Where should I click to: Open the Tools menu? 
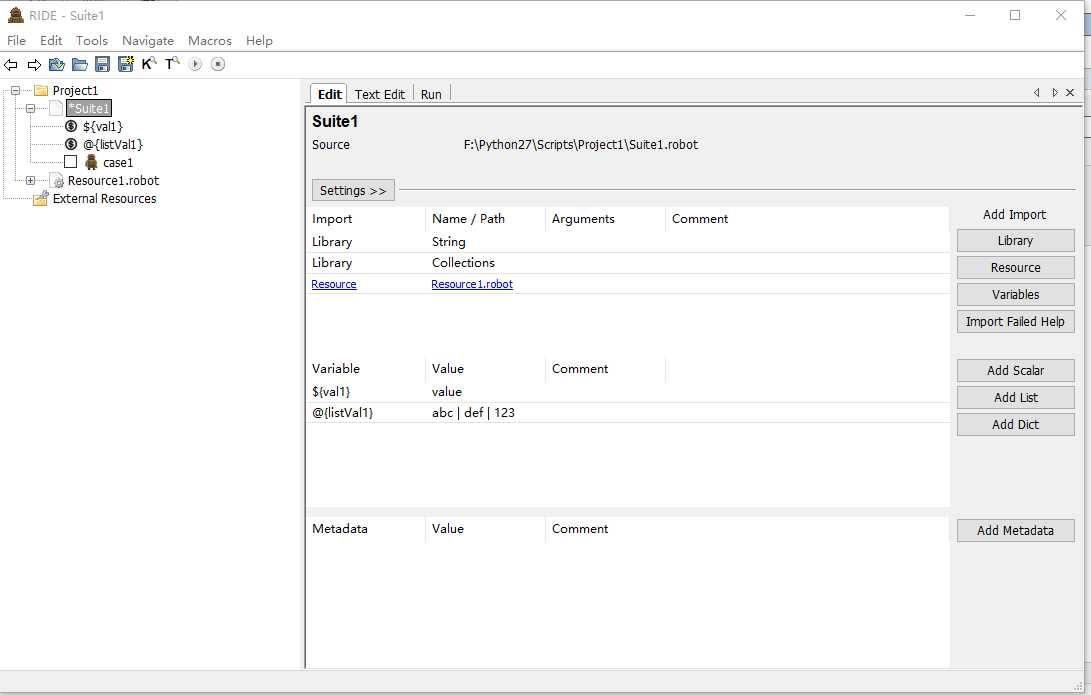click(92, 40)
